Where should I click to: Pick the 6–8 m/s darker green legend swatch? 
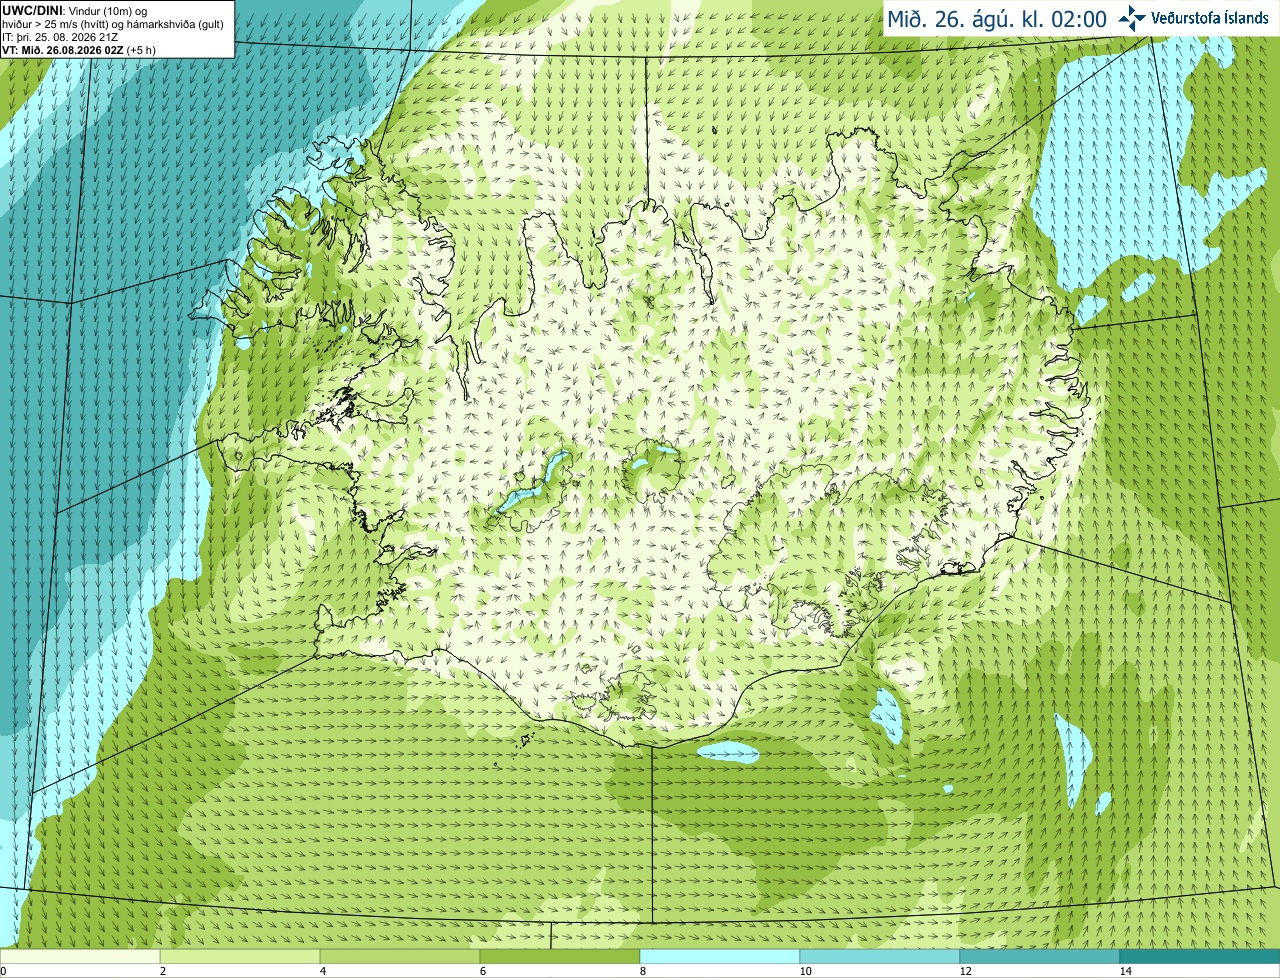pos(560,956)
